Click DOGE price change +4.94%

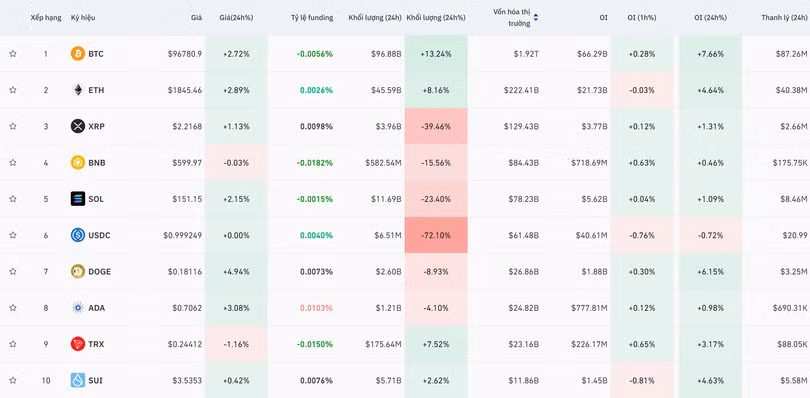point(236,271)
